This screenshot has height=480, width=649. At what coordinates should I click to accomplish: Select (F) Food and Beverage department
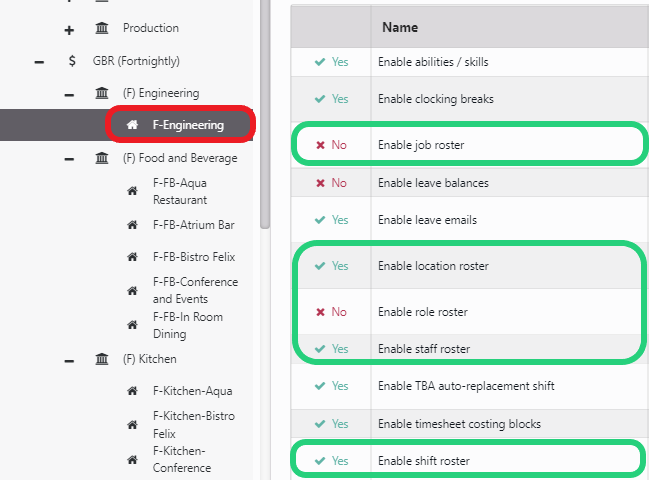pos(180,158)
